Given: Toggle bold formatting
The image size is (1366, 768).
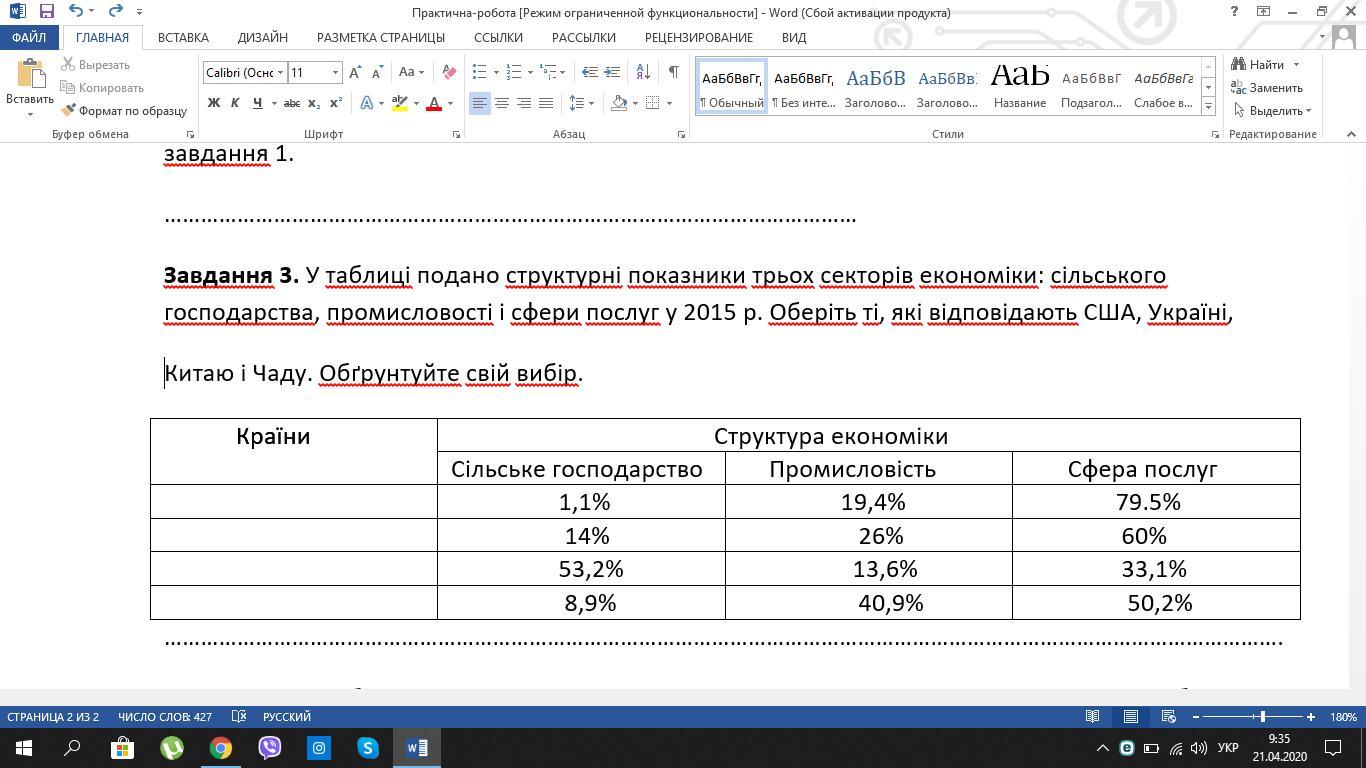Looking at the screenshot, I should 213,103.
